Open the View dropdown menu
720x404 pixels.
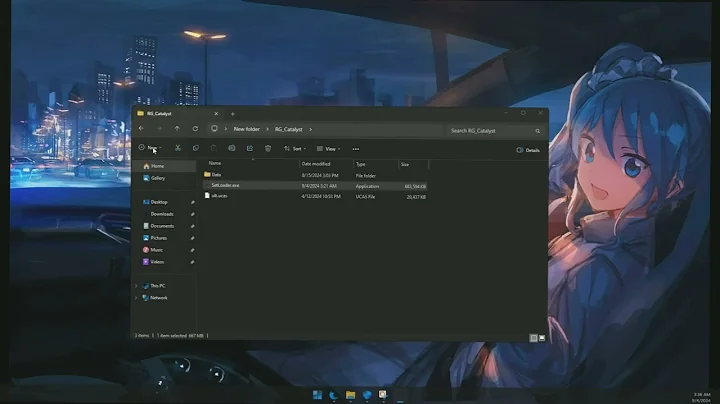tap(328, 149)
